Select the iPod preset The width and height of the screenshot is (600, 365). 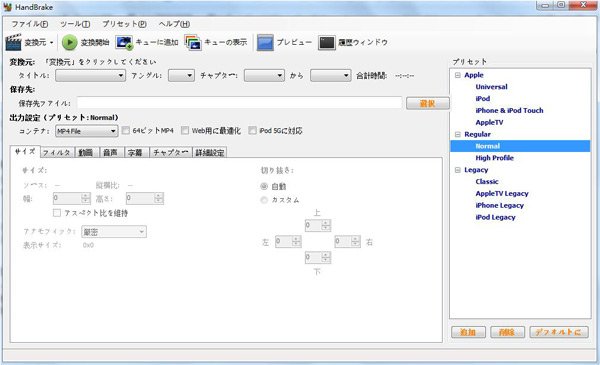click(x=483, y=99)
